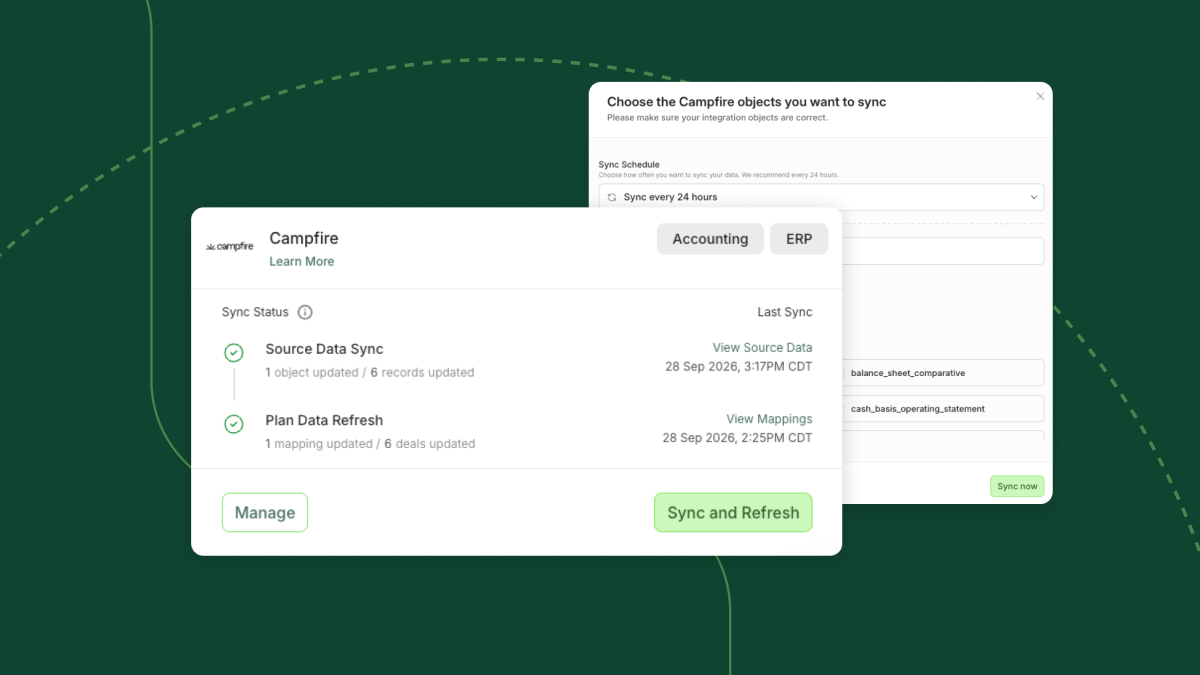The width and height of the screenshot is (1200, 675).
Task: Click "Please make sure your integration objects are correct."
Action: click(717, 118)
